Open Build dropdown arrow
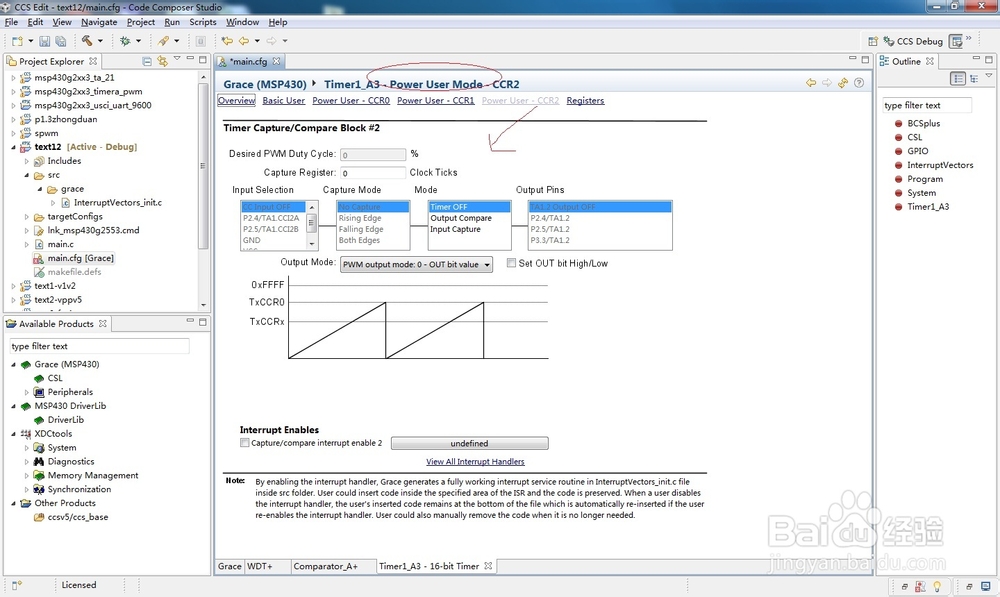The width and height of the screenshot is (1000, 597). pos(100,41)
